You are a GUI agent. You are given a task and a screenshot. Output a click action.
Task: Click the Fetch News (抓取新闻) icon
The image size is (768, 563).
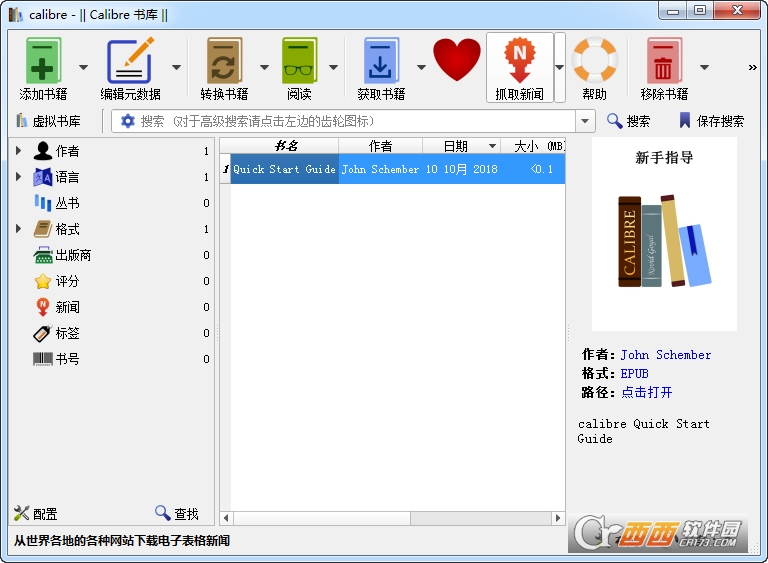click(520, 60)
